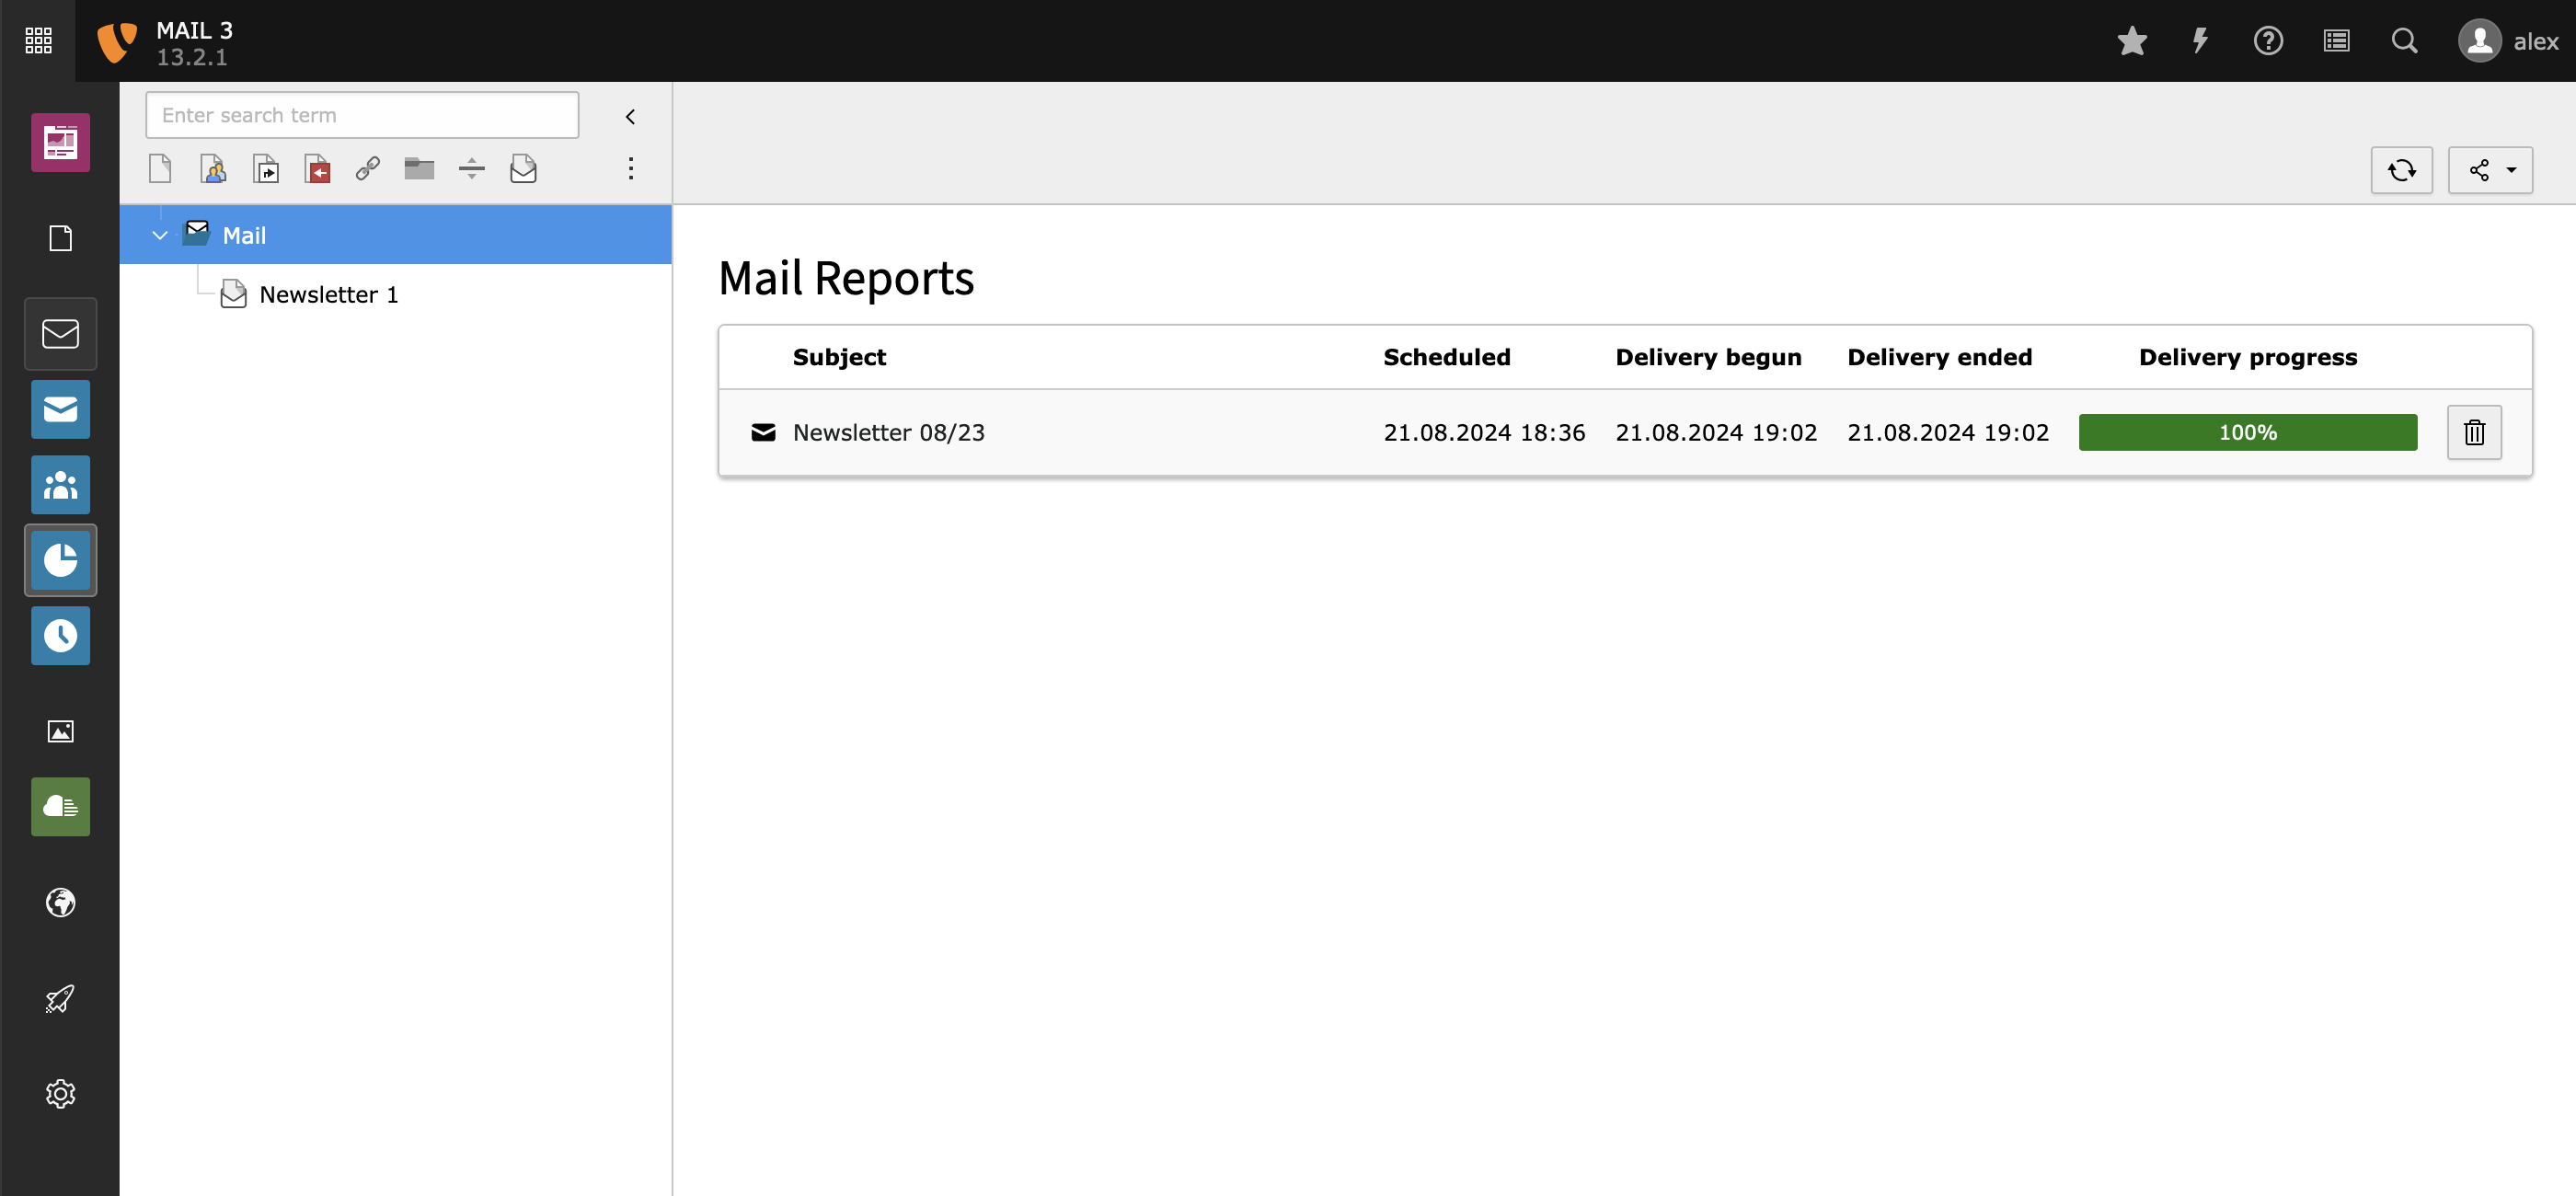Click the Delivery begun column header
2576x1196 pixels.
pyautogui.click(x=1708, y=357)
